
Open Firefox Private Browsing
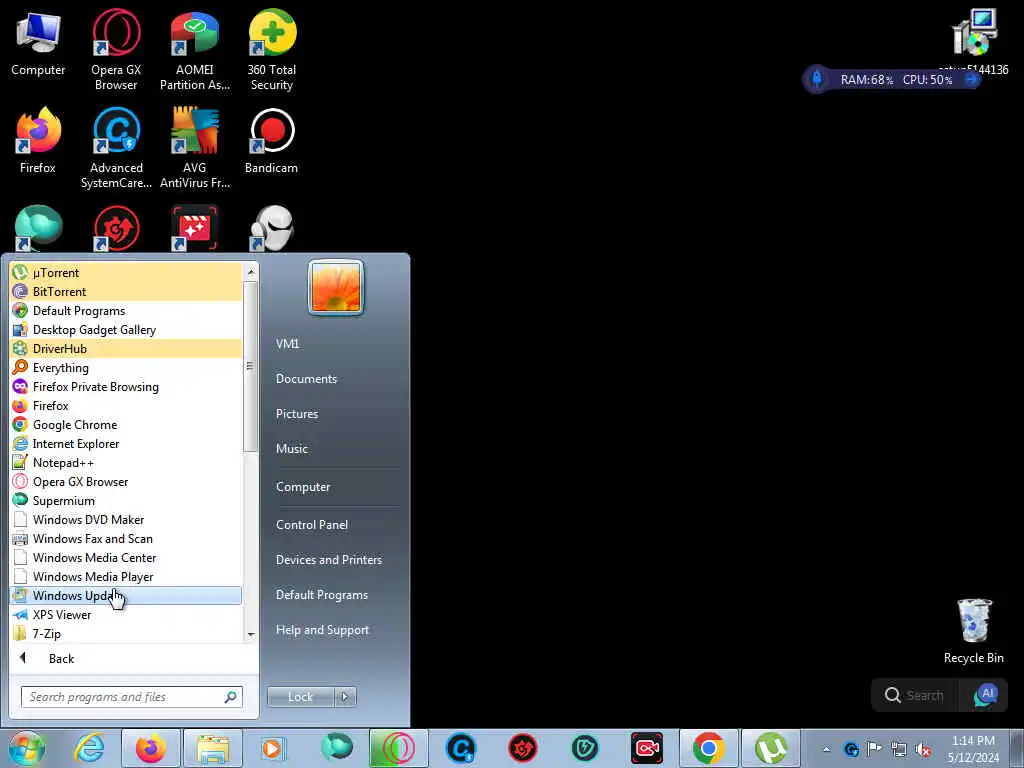pyautogui.click(x=125, y=387)
